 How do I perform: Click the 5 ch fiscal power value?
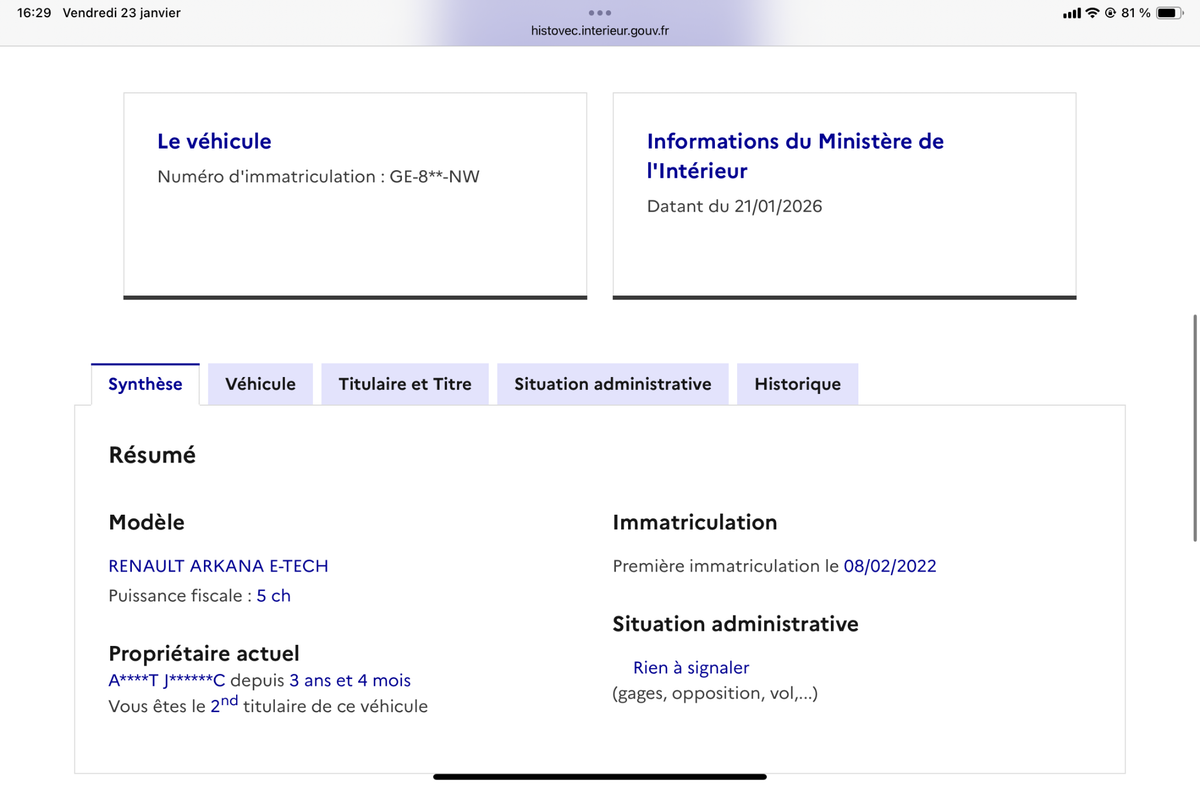(x=274, y=596)
